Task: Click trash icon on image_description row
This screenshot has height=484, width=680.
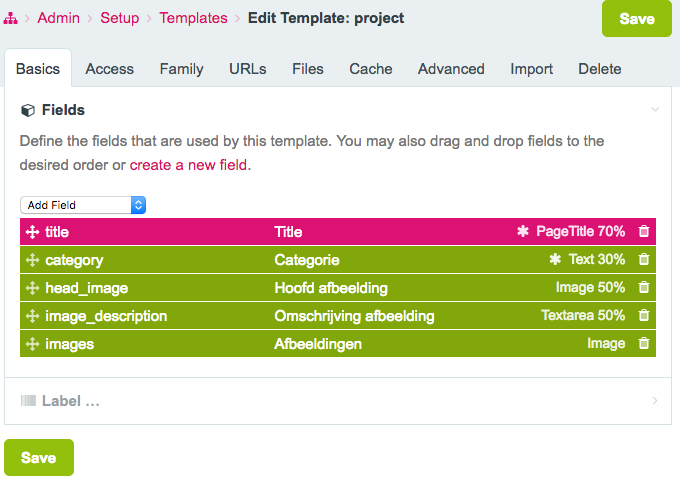Action: pyautogui.click(x=644, y=315)
